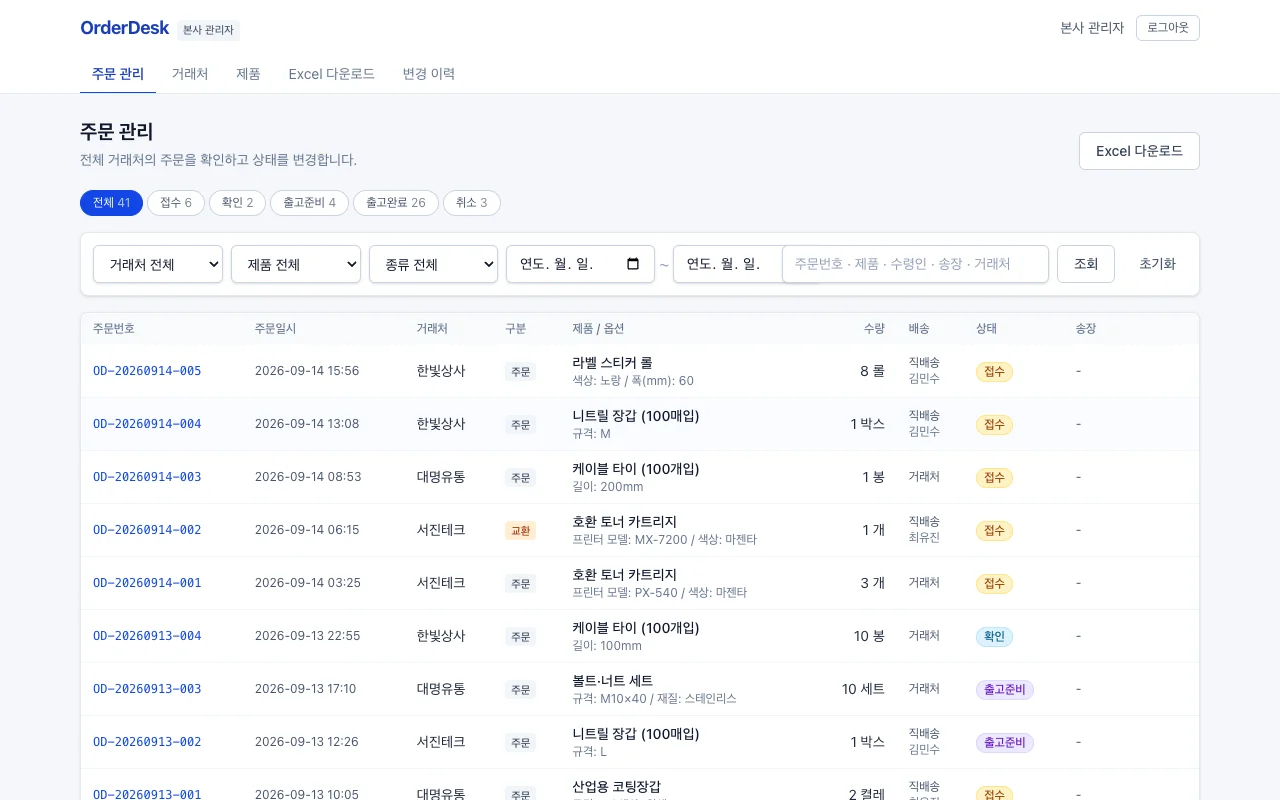The width and height of the screenshot is (1280, 800).
Task: Click timestamp 2026-09-14 15:56
Action: coord(306,371)
